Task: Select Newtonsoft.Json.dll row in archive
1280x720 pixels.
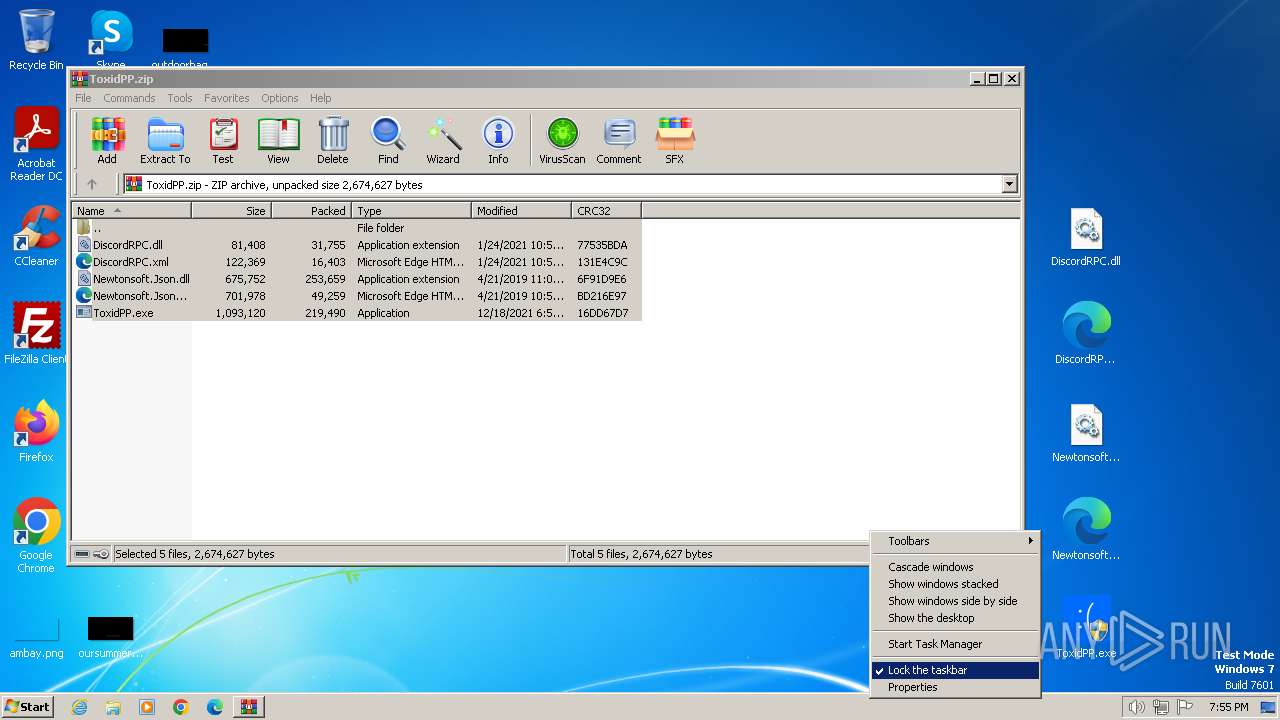Action: (356, 279)
